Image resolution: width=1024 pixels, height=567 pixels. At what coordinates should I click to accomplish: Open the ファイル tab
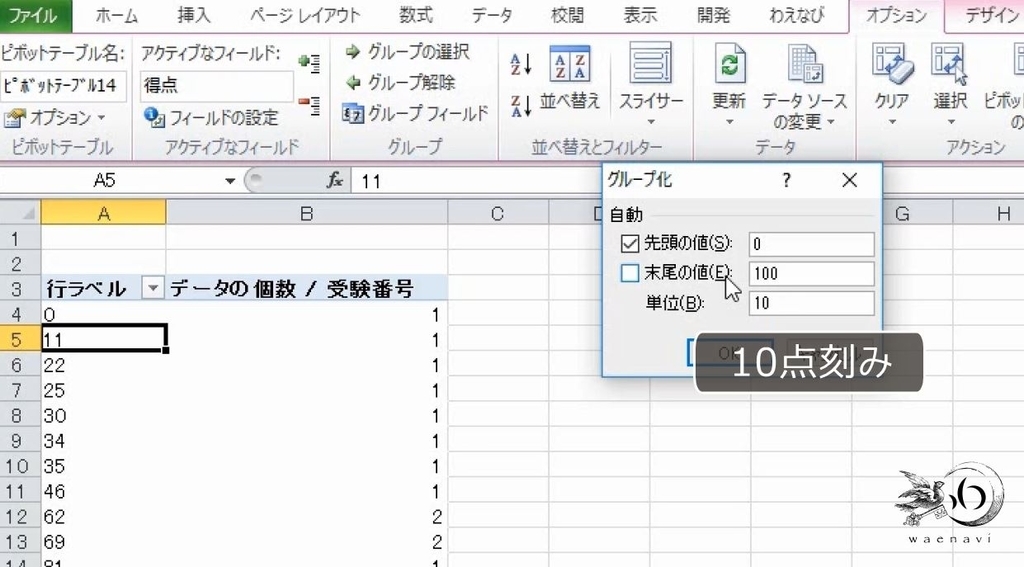pyautogui.click(x=34, y=16)
